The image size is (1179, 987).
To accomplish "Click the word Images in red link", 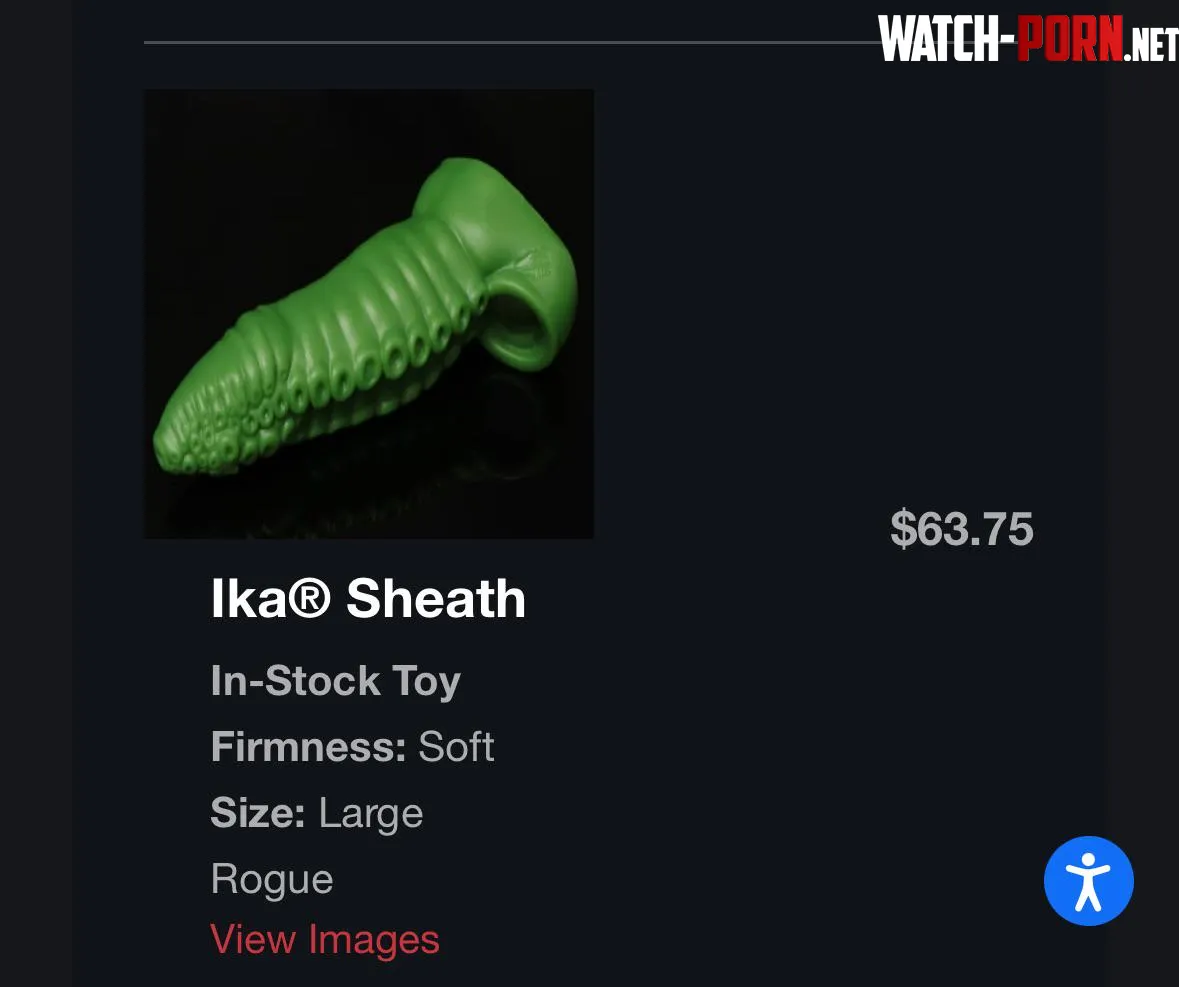I will coord(374,941).
